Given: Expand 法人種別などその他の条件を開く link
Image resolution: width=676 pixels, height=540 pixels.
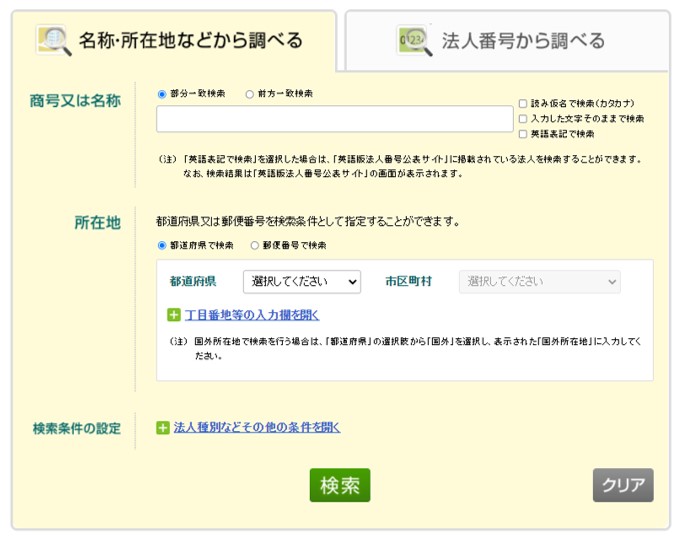Looking at the screenshot, I should (x=257, y=428).
